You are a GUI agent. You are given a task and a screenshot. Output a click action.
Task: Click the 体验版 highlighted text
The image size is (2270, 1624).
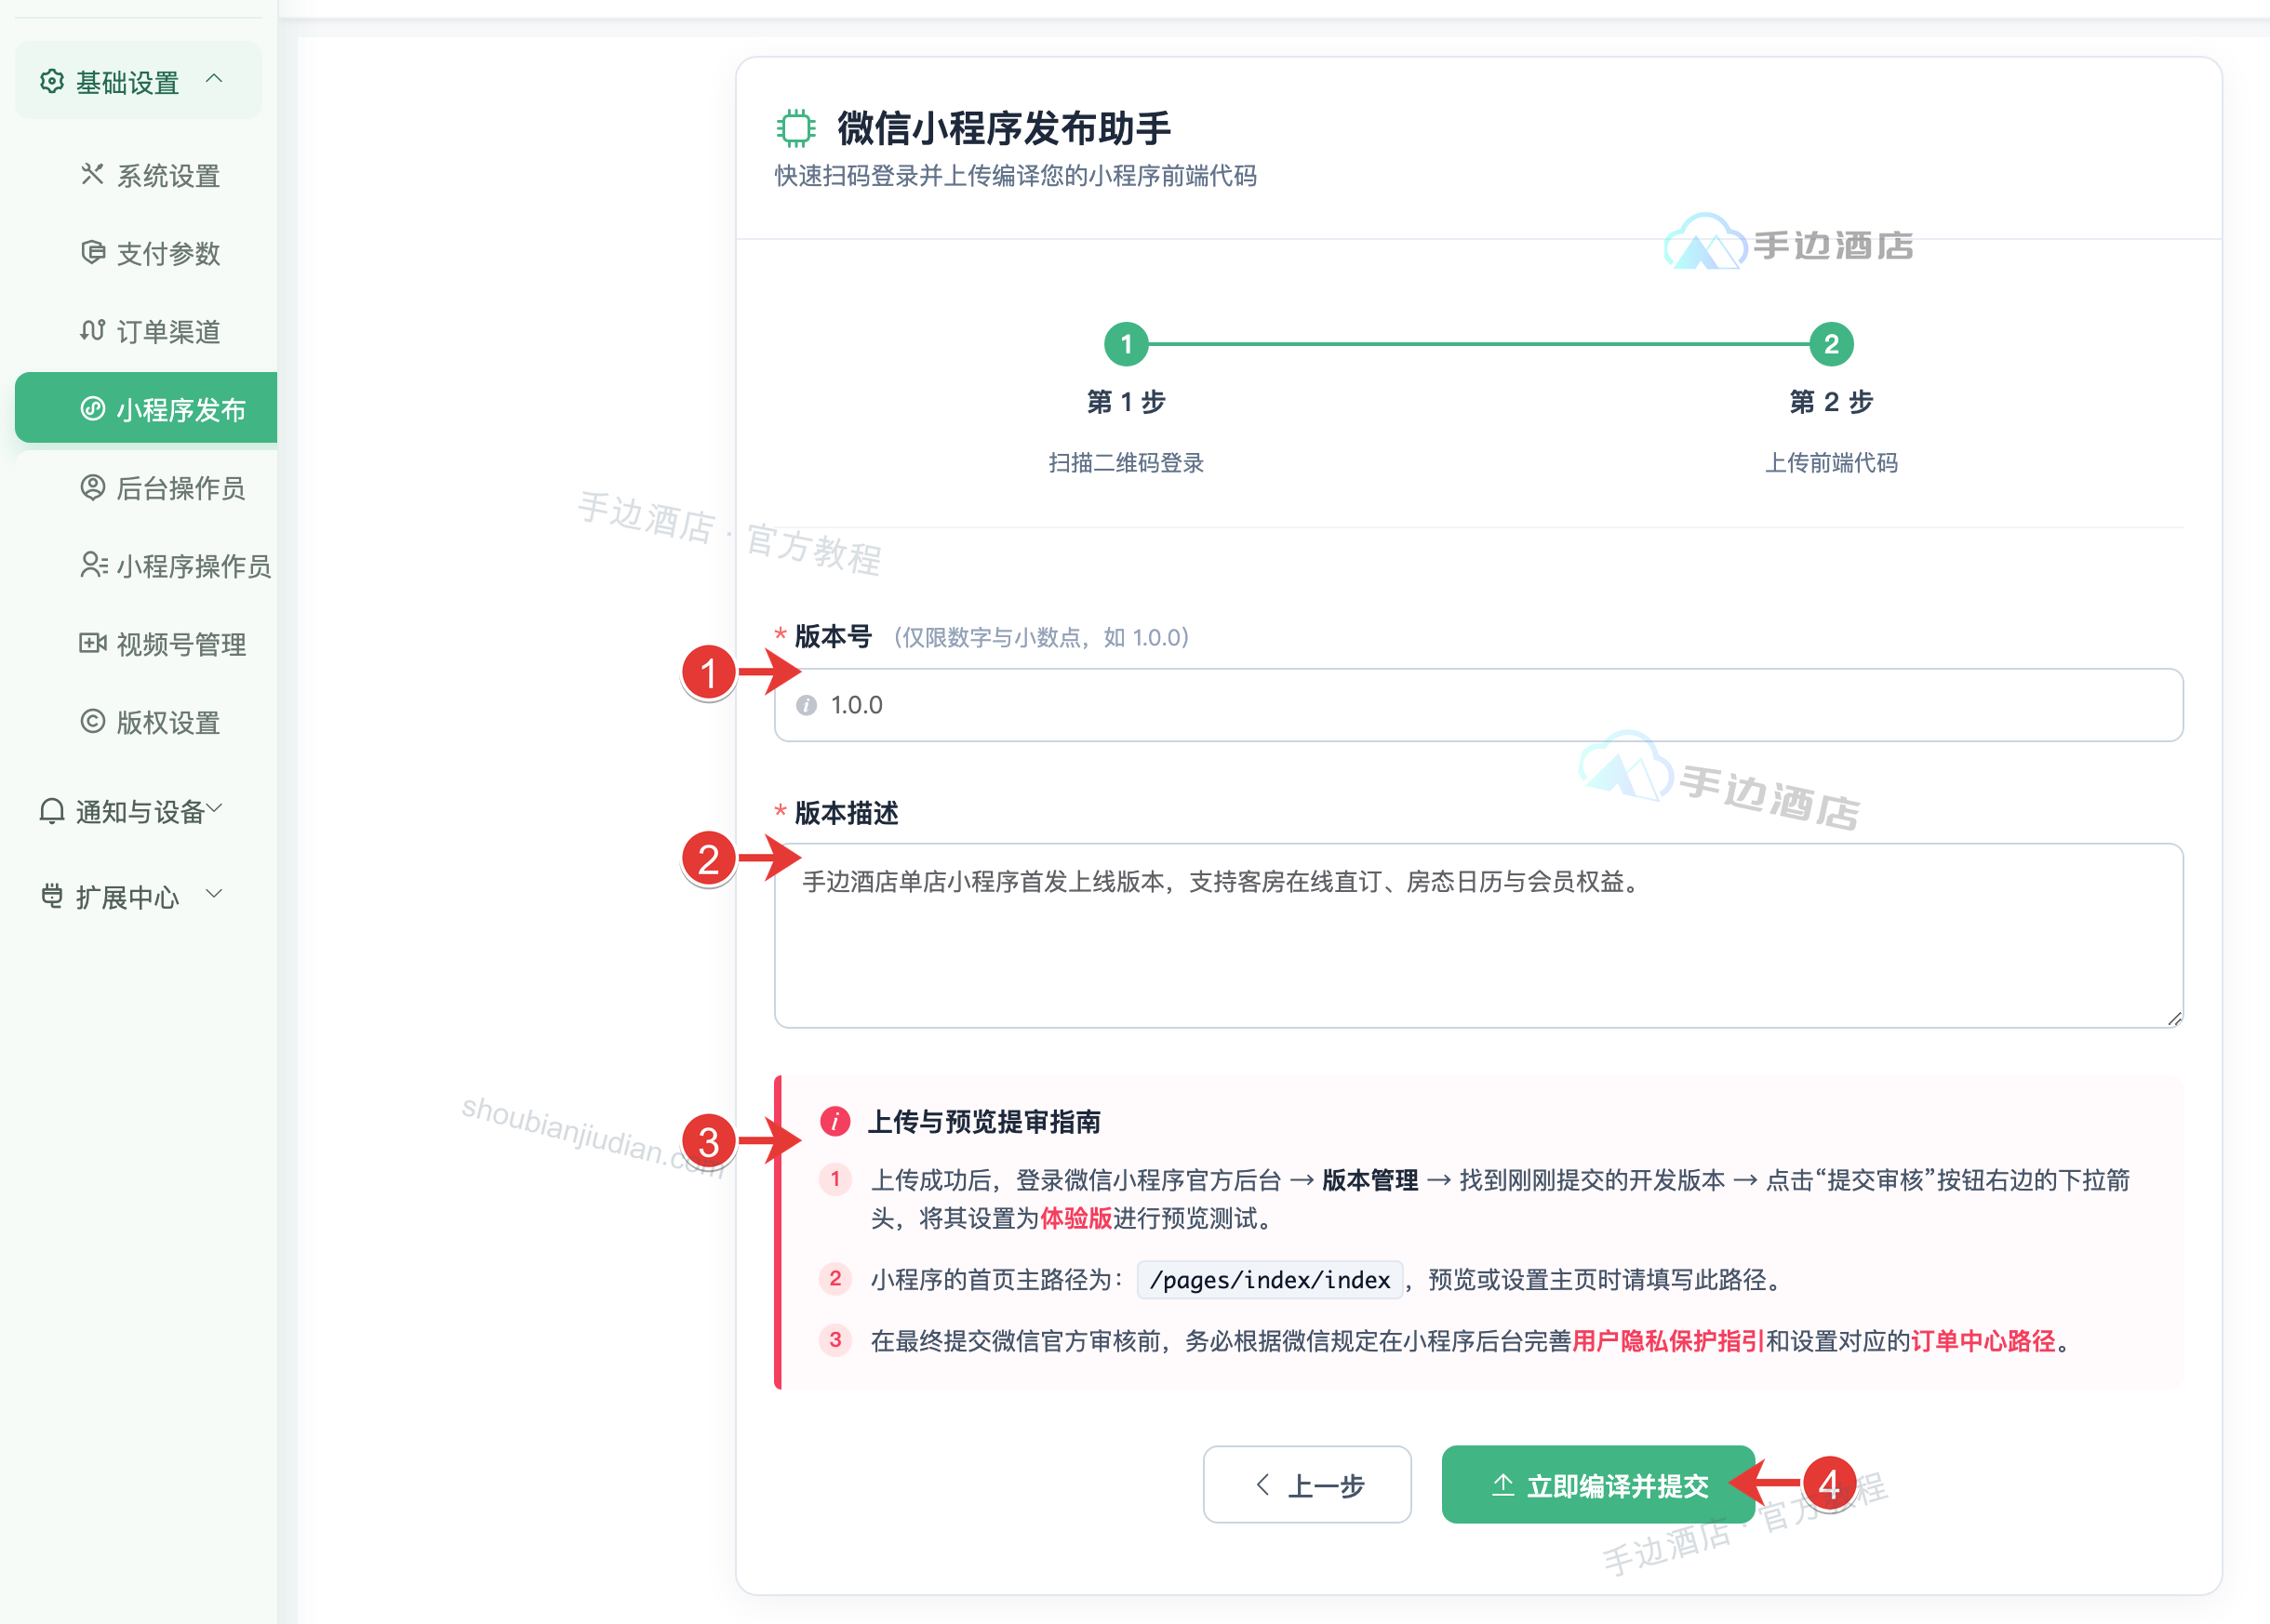pos(1076,1218)
